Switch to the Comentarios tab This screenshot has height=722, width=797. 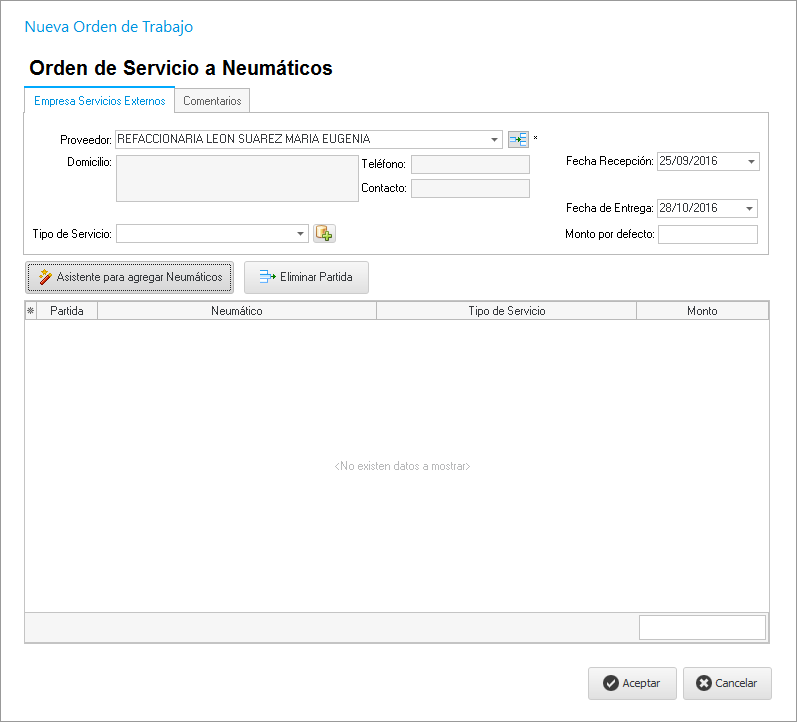coord(212,101)
